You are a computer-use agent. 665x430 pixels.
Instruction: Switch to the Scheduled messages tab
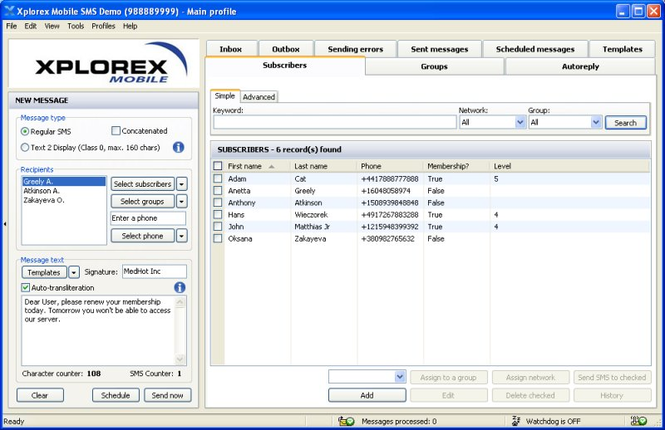535,49
